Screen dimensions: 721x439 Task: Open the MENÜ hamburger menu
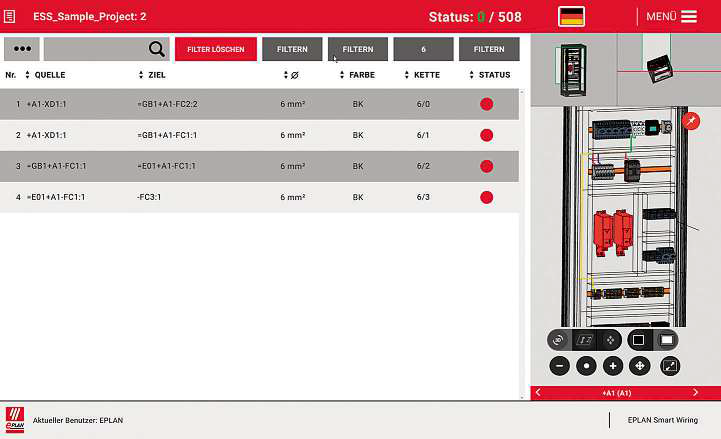click(x=671, y=17)
